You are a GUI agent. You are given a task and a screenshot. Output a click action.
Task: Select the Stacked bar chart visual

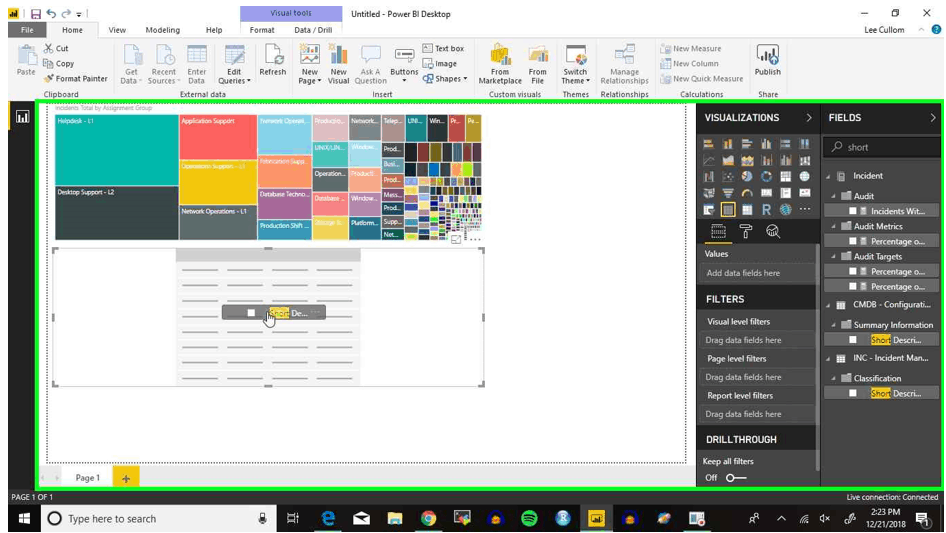708,144
